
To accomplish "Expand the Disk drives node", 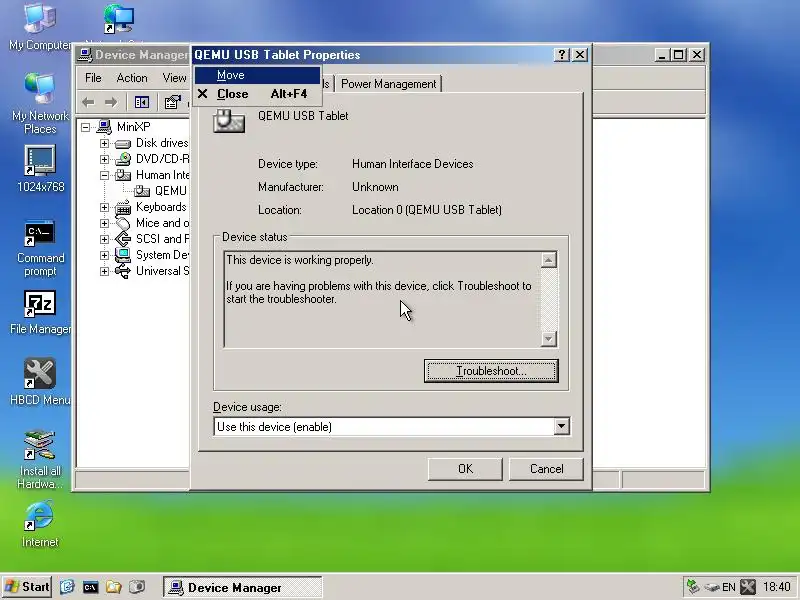I will pyautogui.click(x=105, y=143).
